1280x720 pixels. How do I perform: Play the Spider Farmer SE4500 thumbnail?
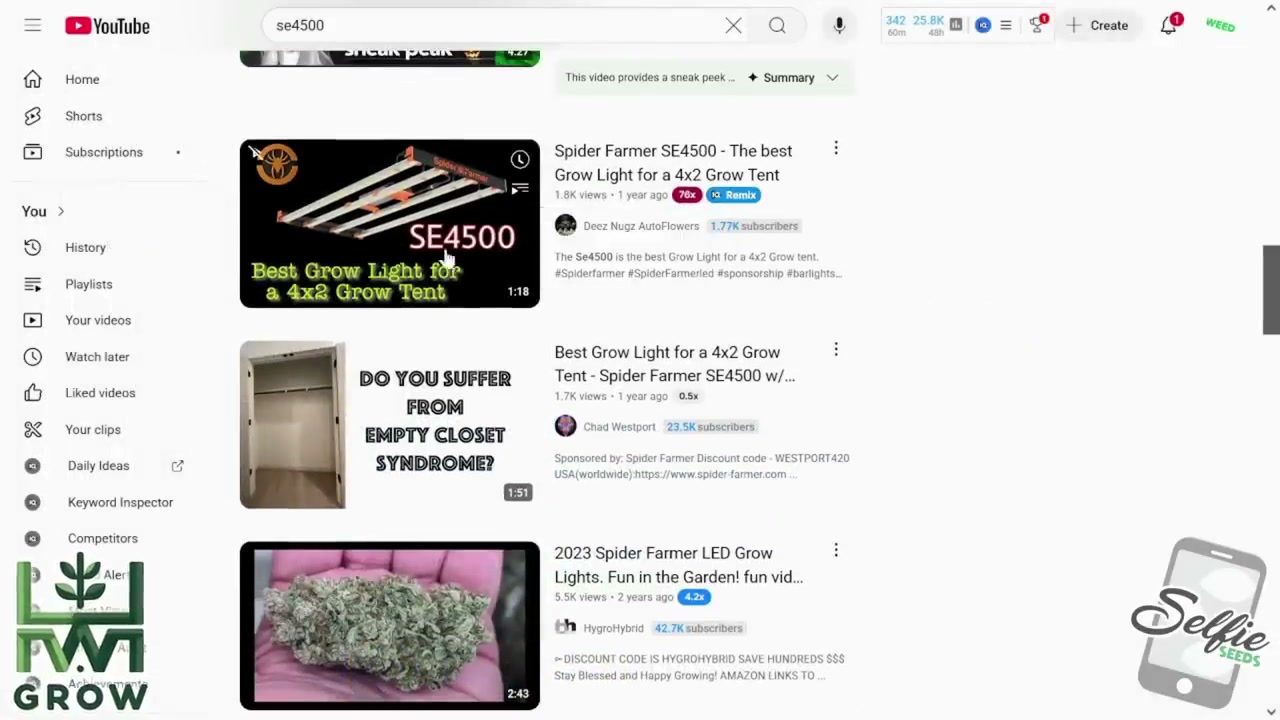click(390, 223)
